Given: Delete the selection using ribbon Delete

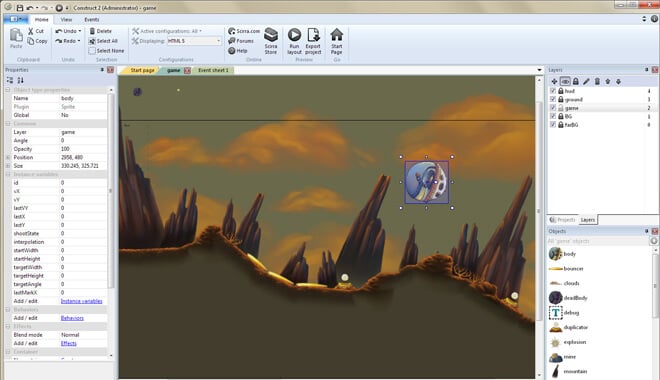Looking at the screenshot, I should pos(100,31).
